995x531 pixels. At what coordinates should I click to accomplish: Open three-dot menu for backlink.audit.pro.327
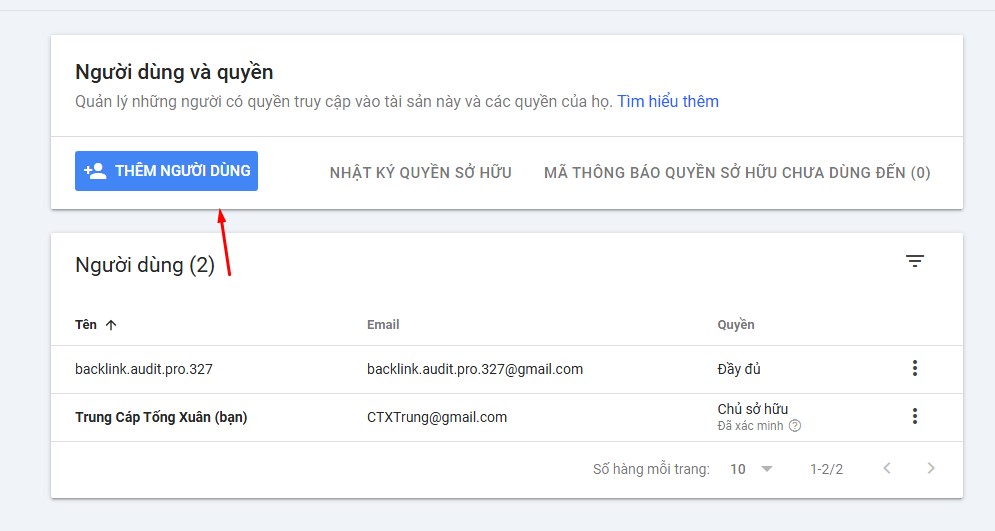click(914, 369)
